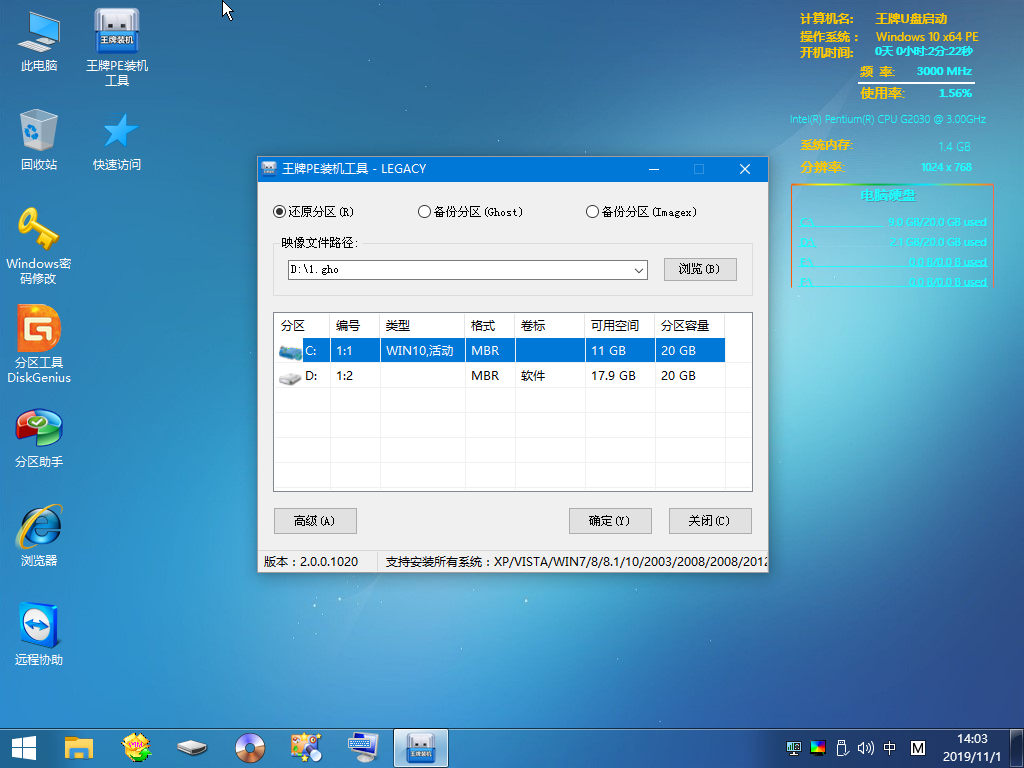Image resolution: width=1024 pixels, height=768 pixels.
Task: Select the 浏览器 Internet Explorer icon
Action: [x=39, y=536]
